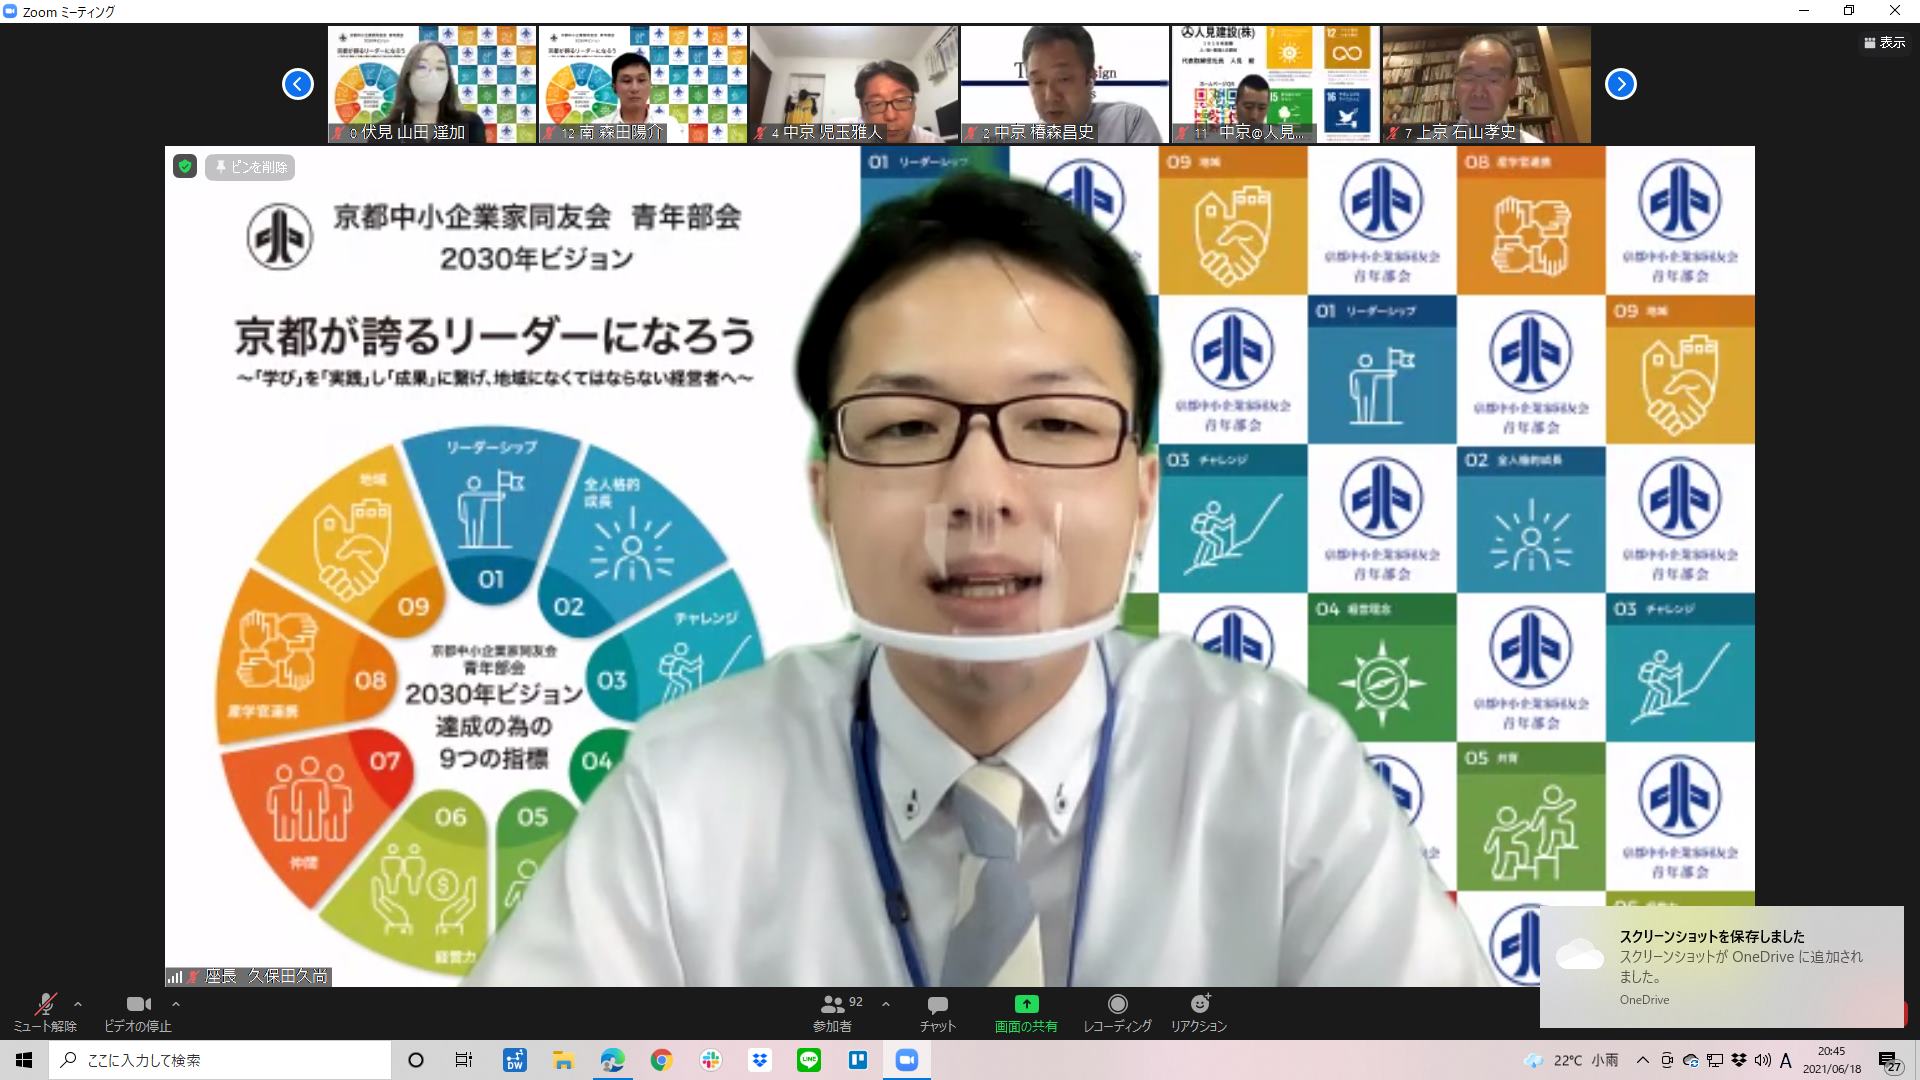
Task: Open the participants panel (参加者)
Action: point(832,1012)
